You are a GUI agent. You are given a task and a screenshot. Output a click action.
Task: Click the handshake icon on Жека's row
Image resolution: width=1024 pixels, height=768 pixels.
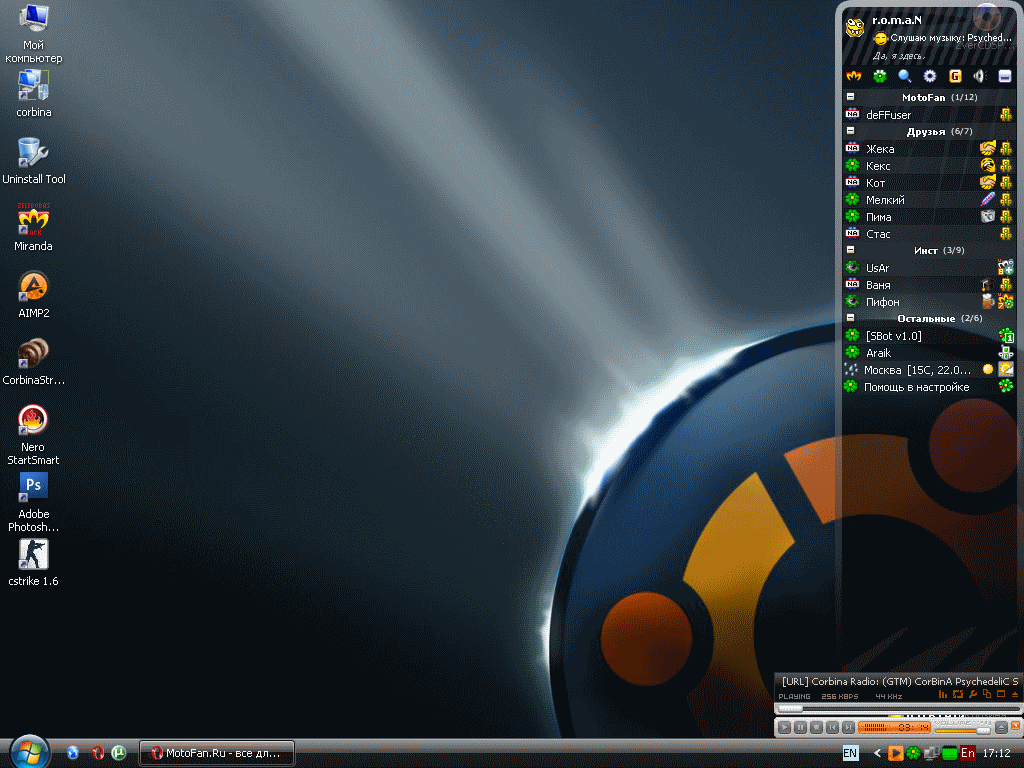[x=987, y=148]
